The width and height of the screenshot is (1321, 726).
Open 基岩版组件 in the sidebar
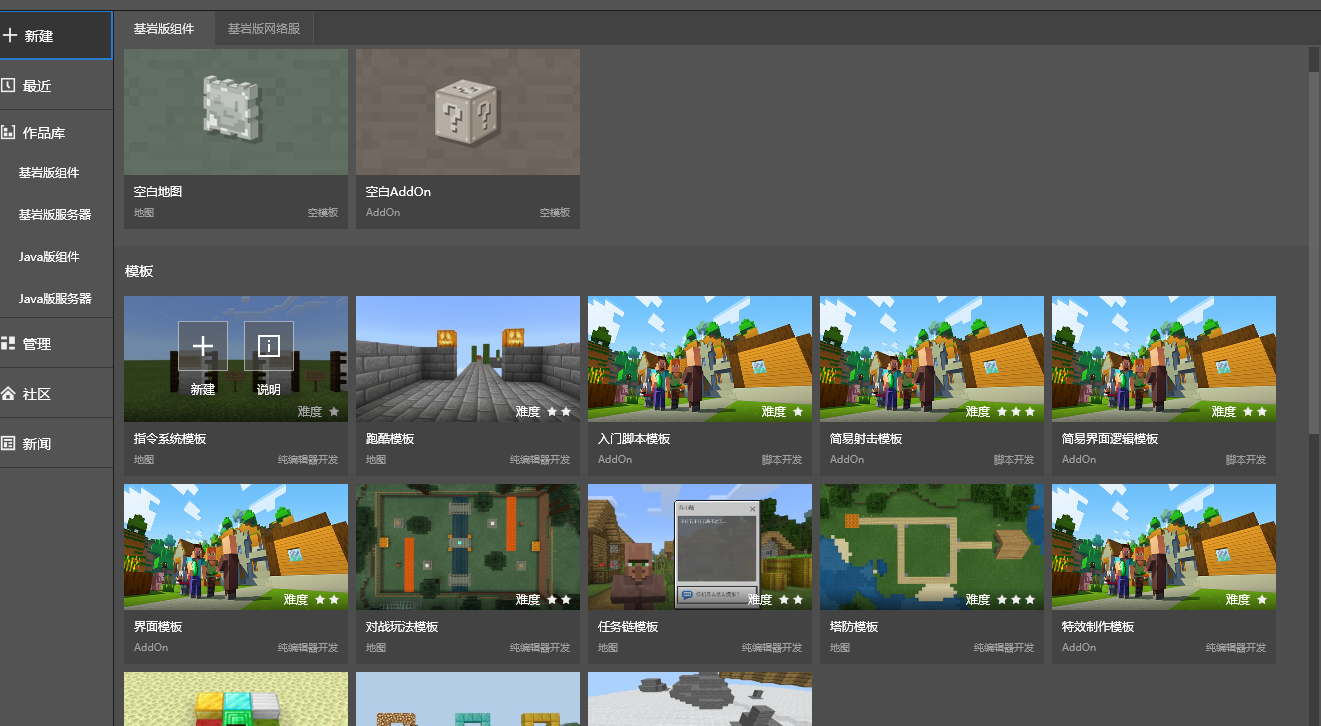click(x=49, y=172)
